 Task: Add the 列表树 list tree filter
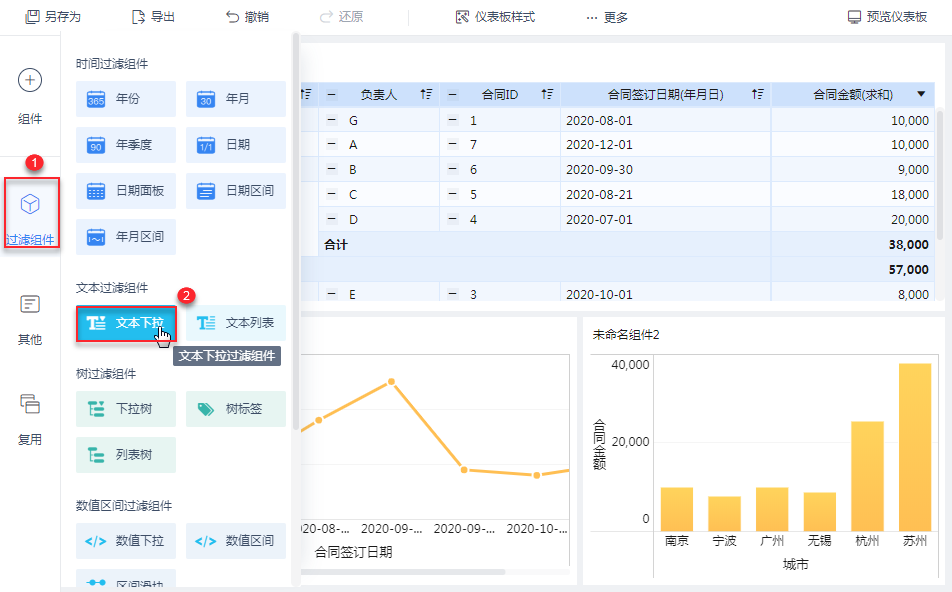coord(126,455)
